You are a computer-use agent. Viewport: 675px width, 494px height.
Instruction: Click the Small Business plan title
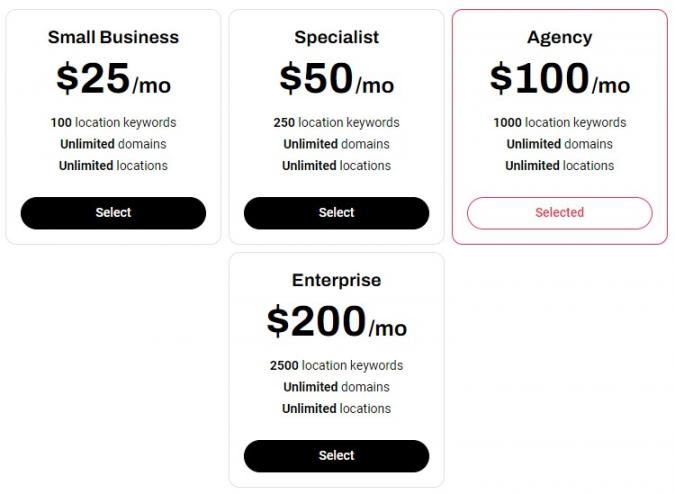(113, 38)
